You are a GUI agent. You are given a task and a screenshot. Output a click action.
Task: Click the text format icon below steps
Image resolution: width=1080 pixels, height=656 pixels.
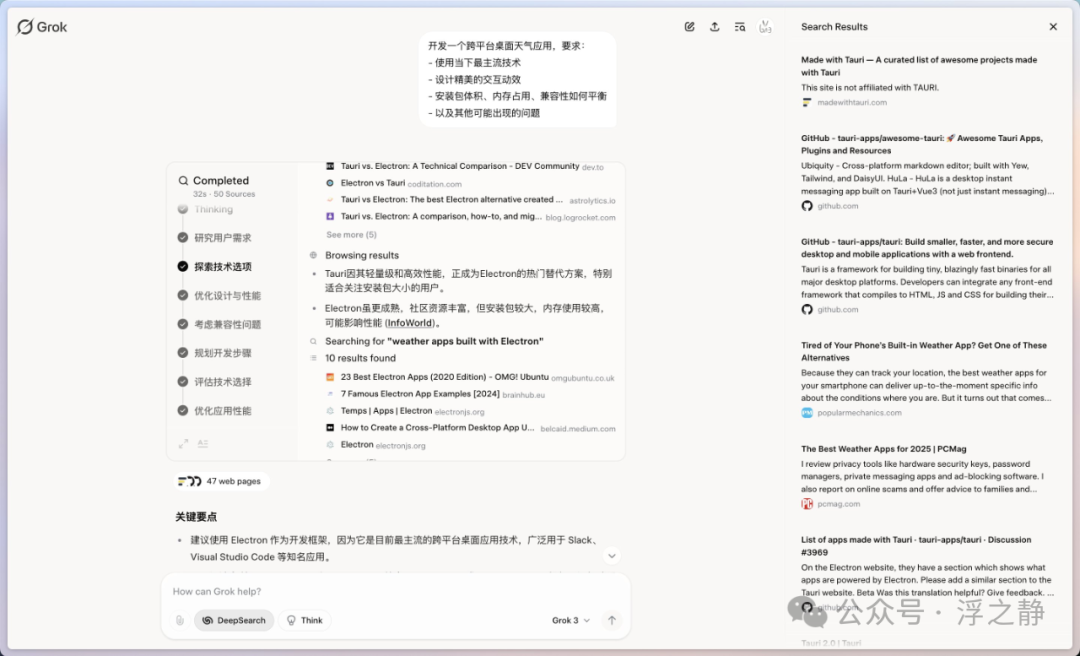[x=202, y=444]
